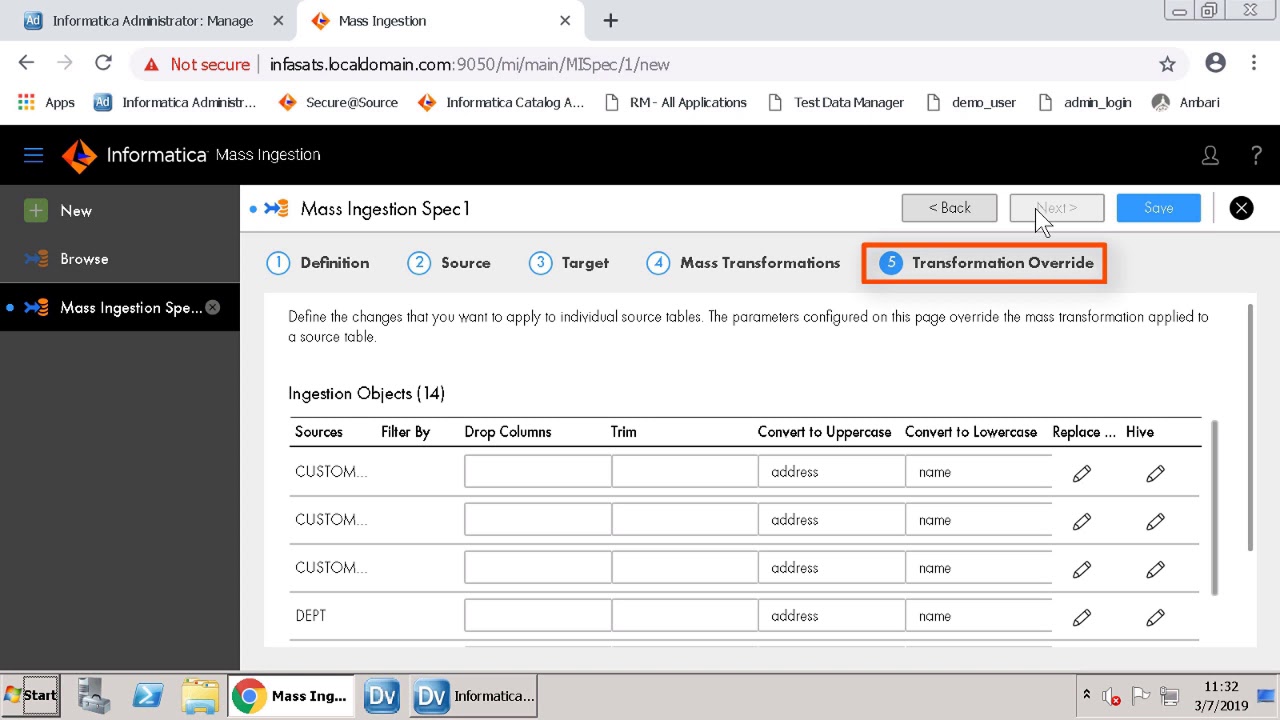Open Apps bookmarks shortcut

coord(46,102)
